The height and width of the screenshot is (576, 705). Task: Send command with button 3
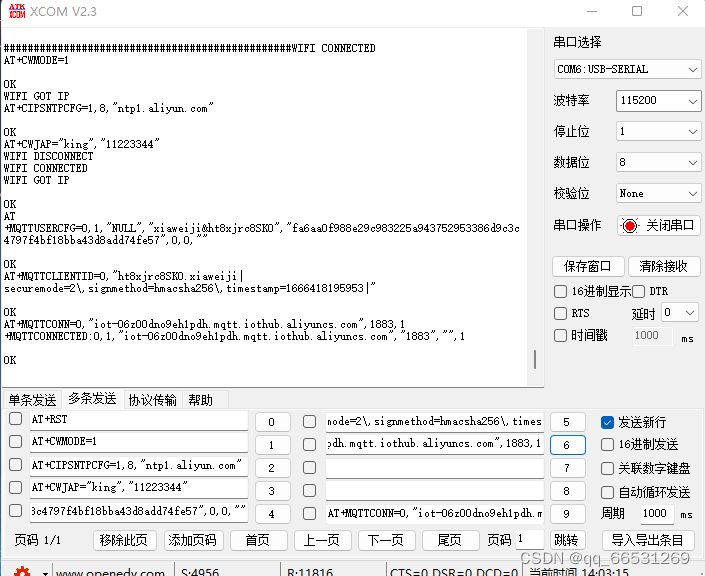click(272, 491)
